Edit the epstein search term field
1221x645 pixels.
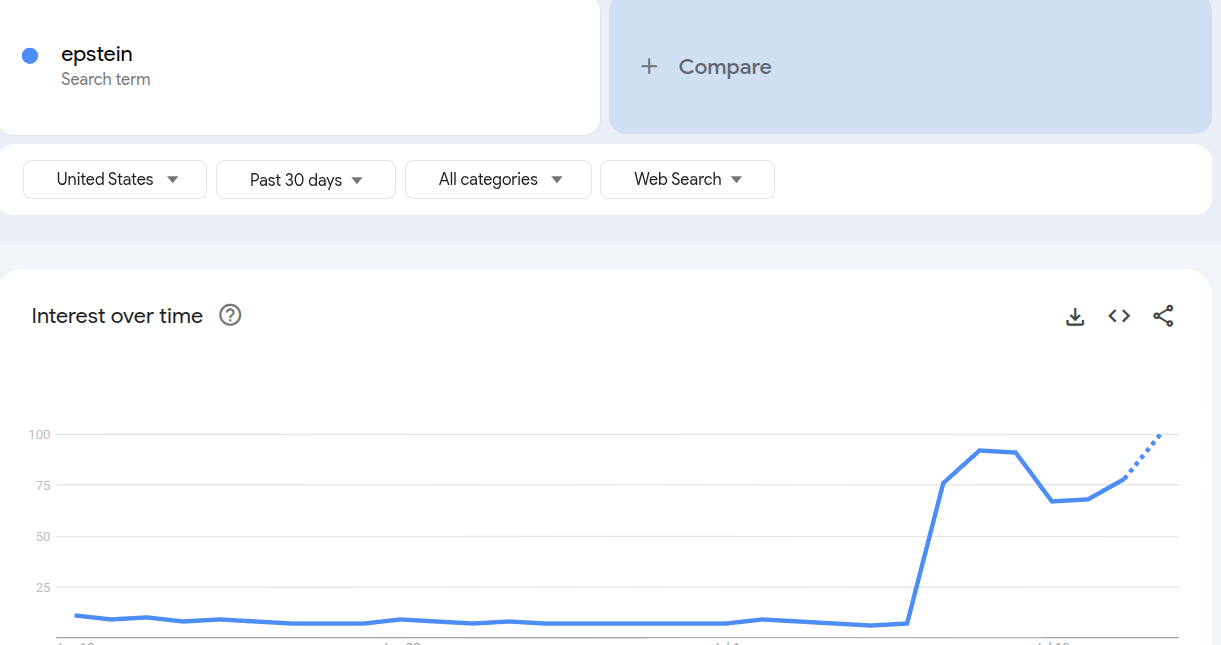(97, 55)
